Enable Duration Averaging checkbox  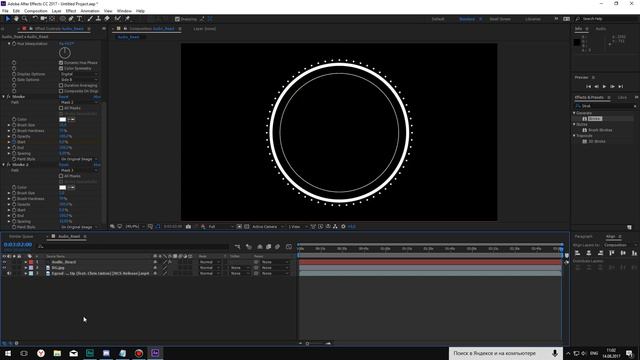[x=61, y=86]
